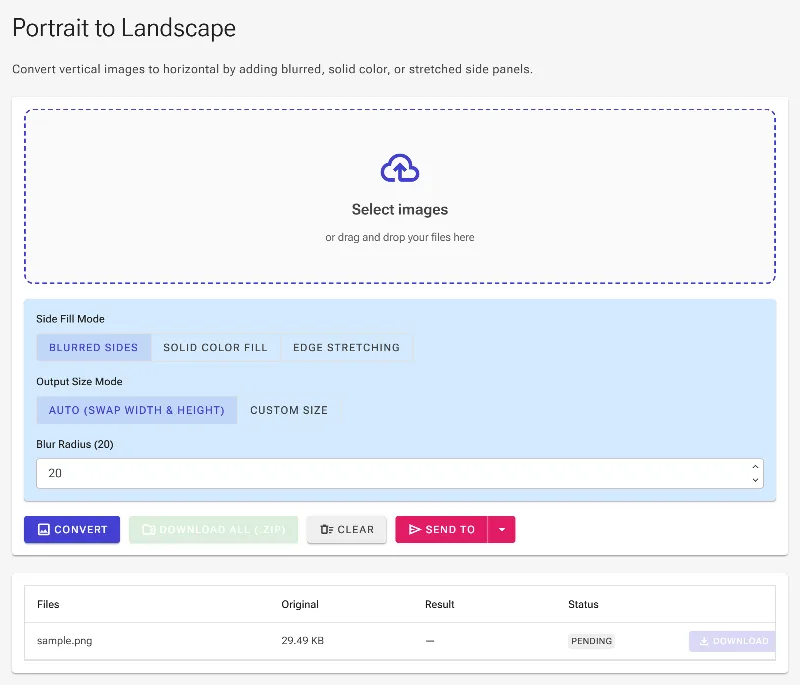Click the Files column header
The image size is (800, 685).
[x=48, y=604]
